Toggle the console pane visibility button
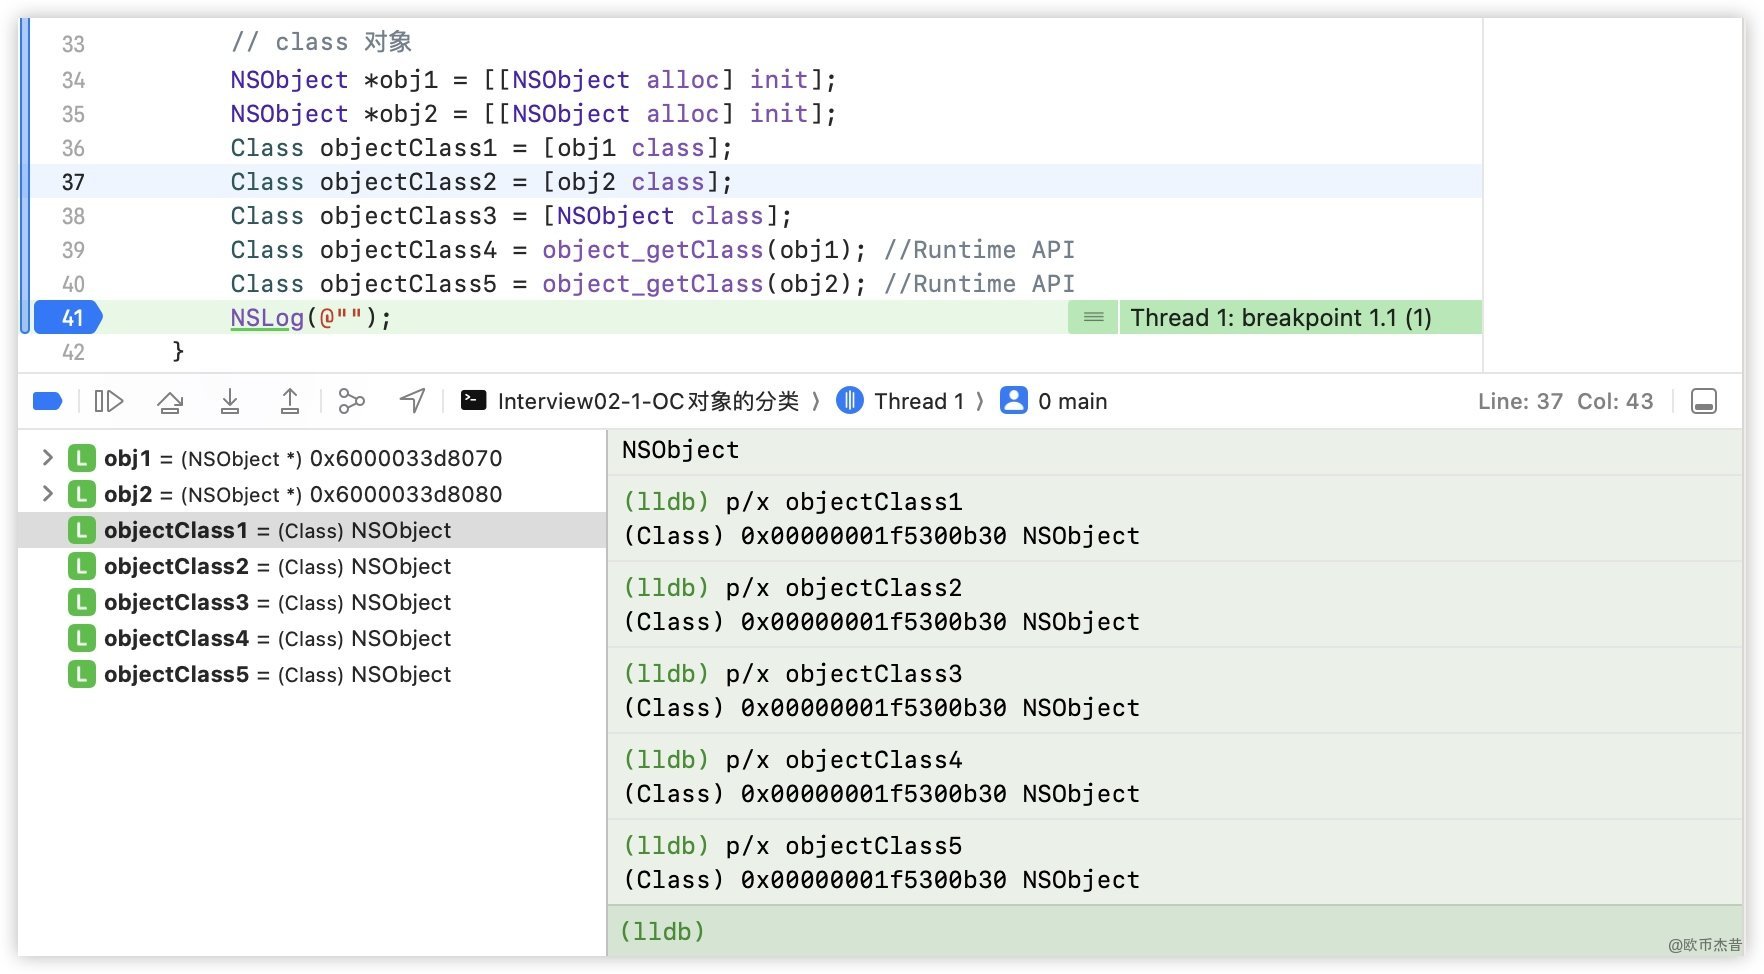 pos(1703,401)
